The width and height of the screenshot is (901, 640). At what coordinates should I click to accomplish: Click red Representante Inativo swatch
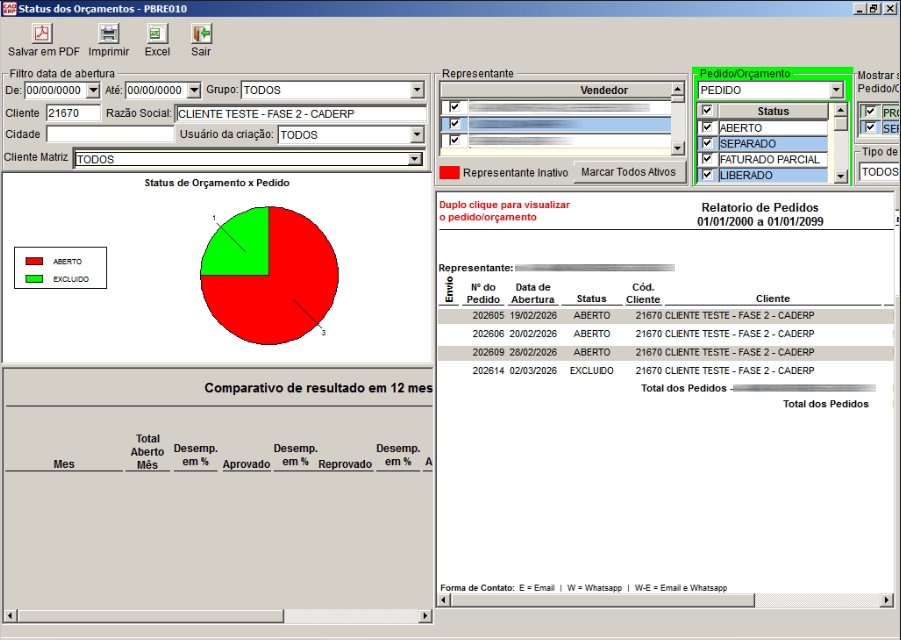pos(449,172)
